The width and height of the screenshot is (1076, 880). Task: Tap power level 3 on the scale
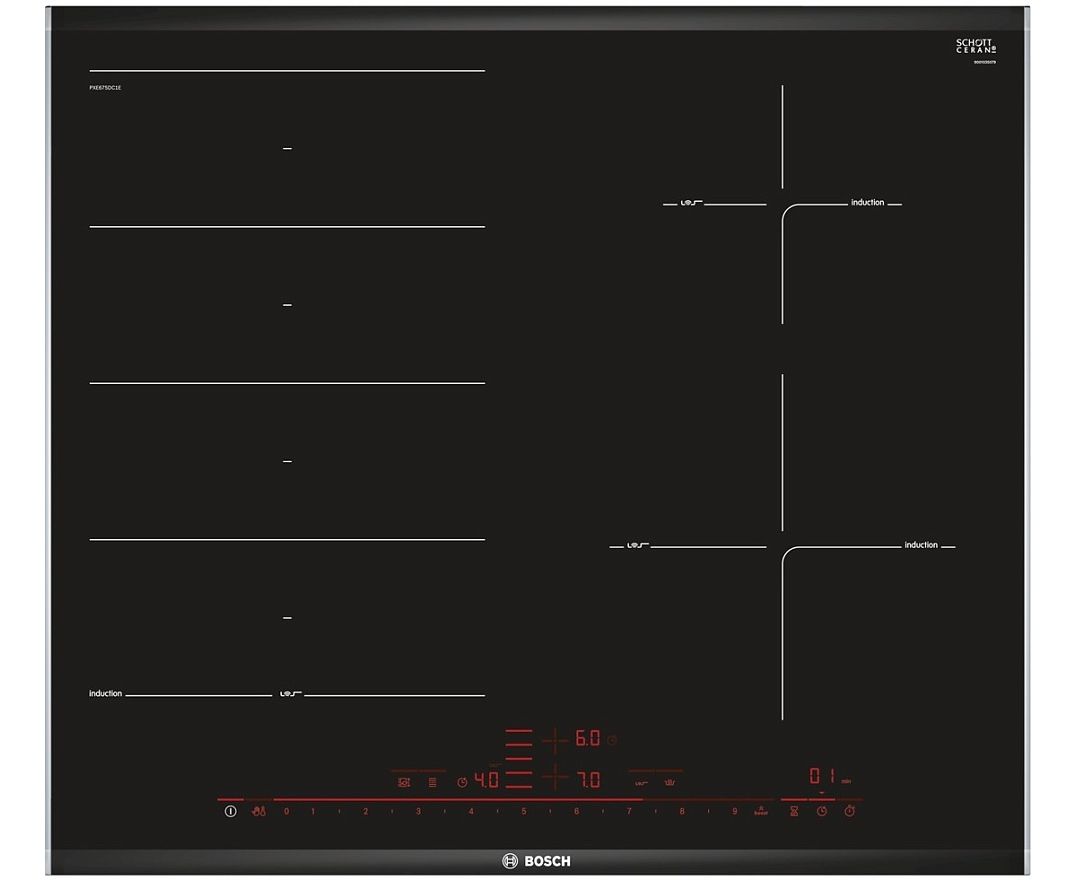tap(418, 811)
